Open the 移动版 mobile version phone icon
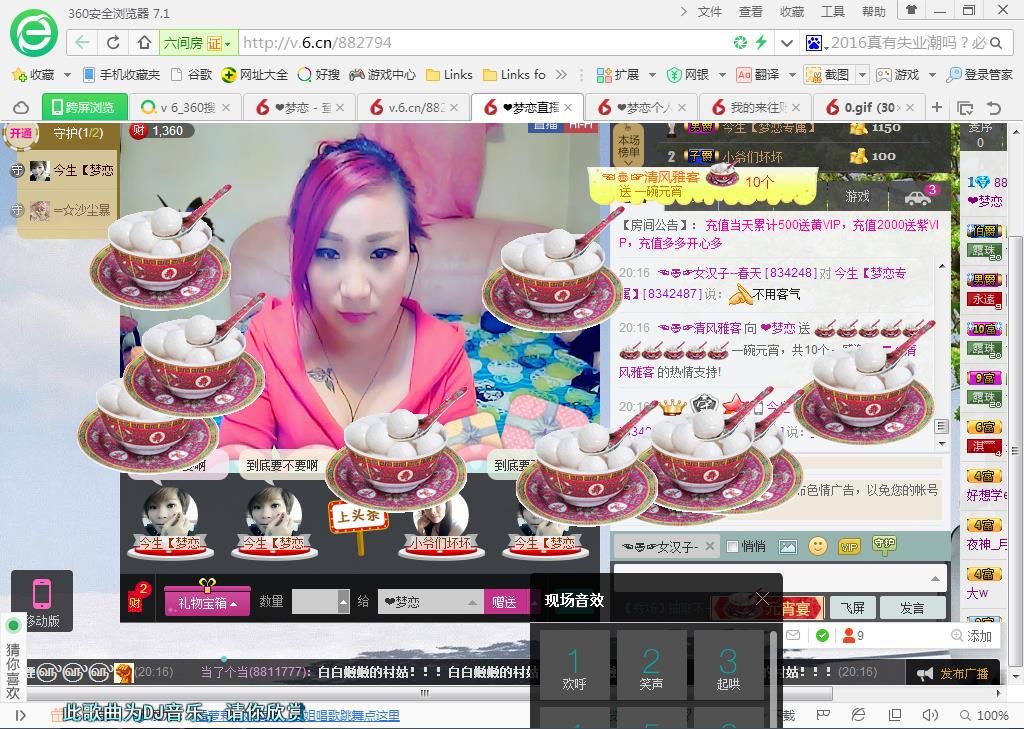Viewport: 1024px width, 729px height. point(42,600)
